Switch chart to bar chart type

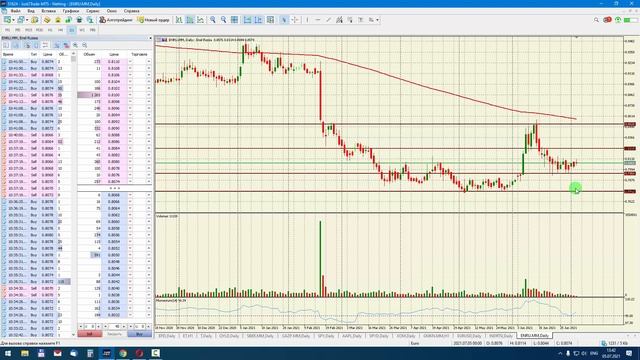click(179, 20)
